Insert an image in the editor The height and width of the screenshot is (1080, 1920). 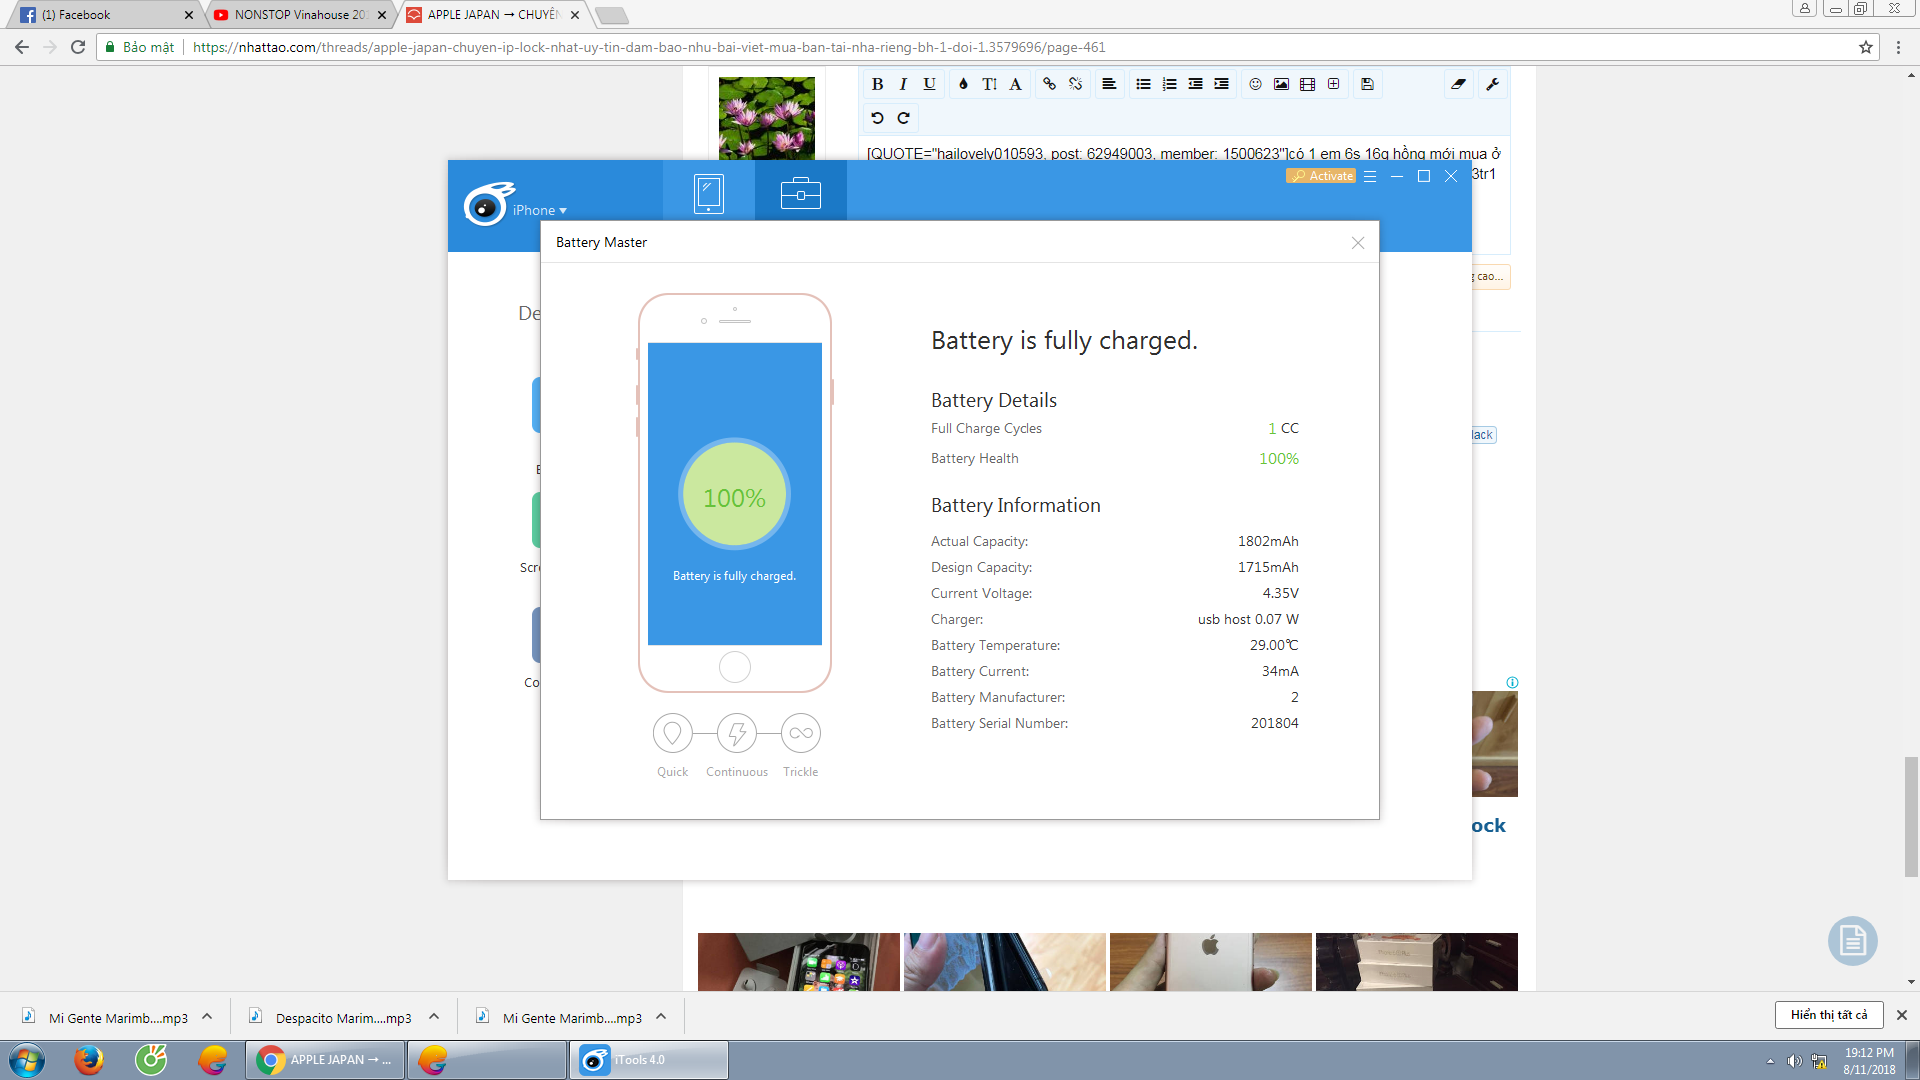(x=1281, y=84)
